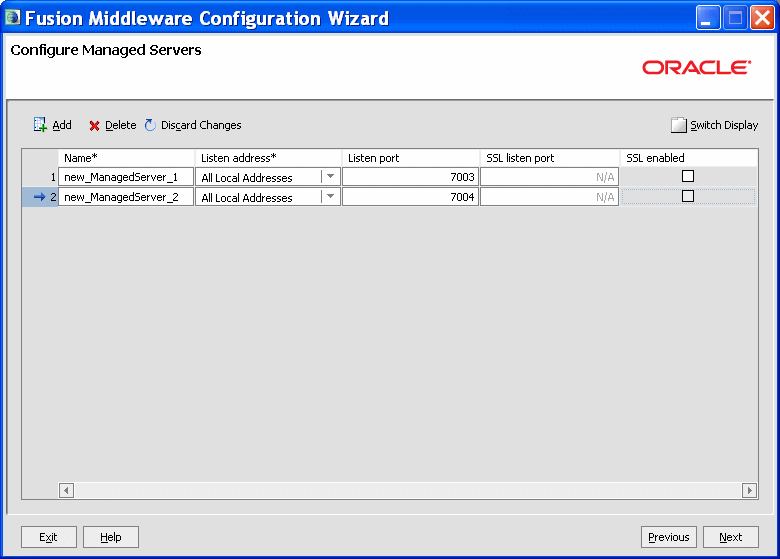Click the horizontal scrollbar track
This screenshot has width=780, height=559.
pyautogui.click(x=408, y=490)
